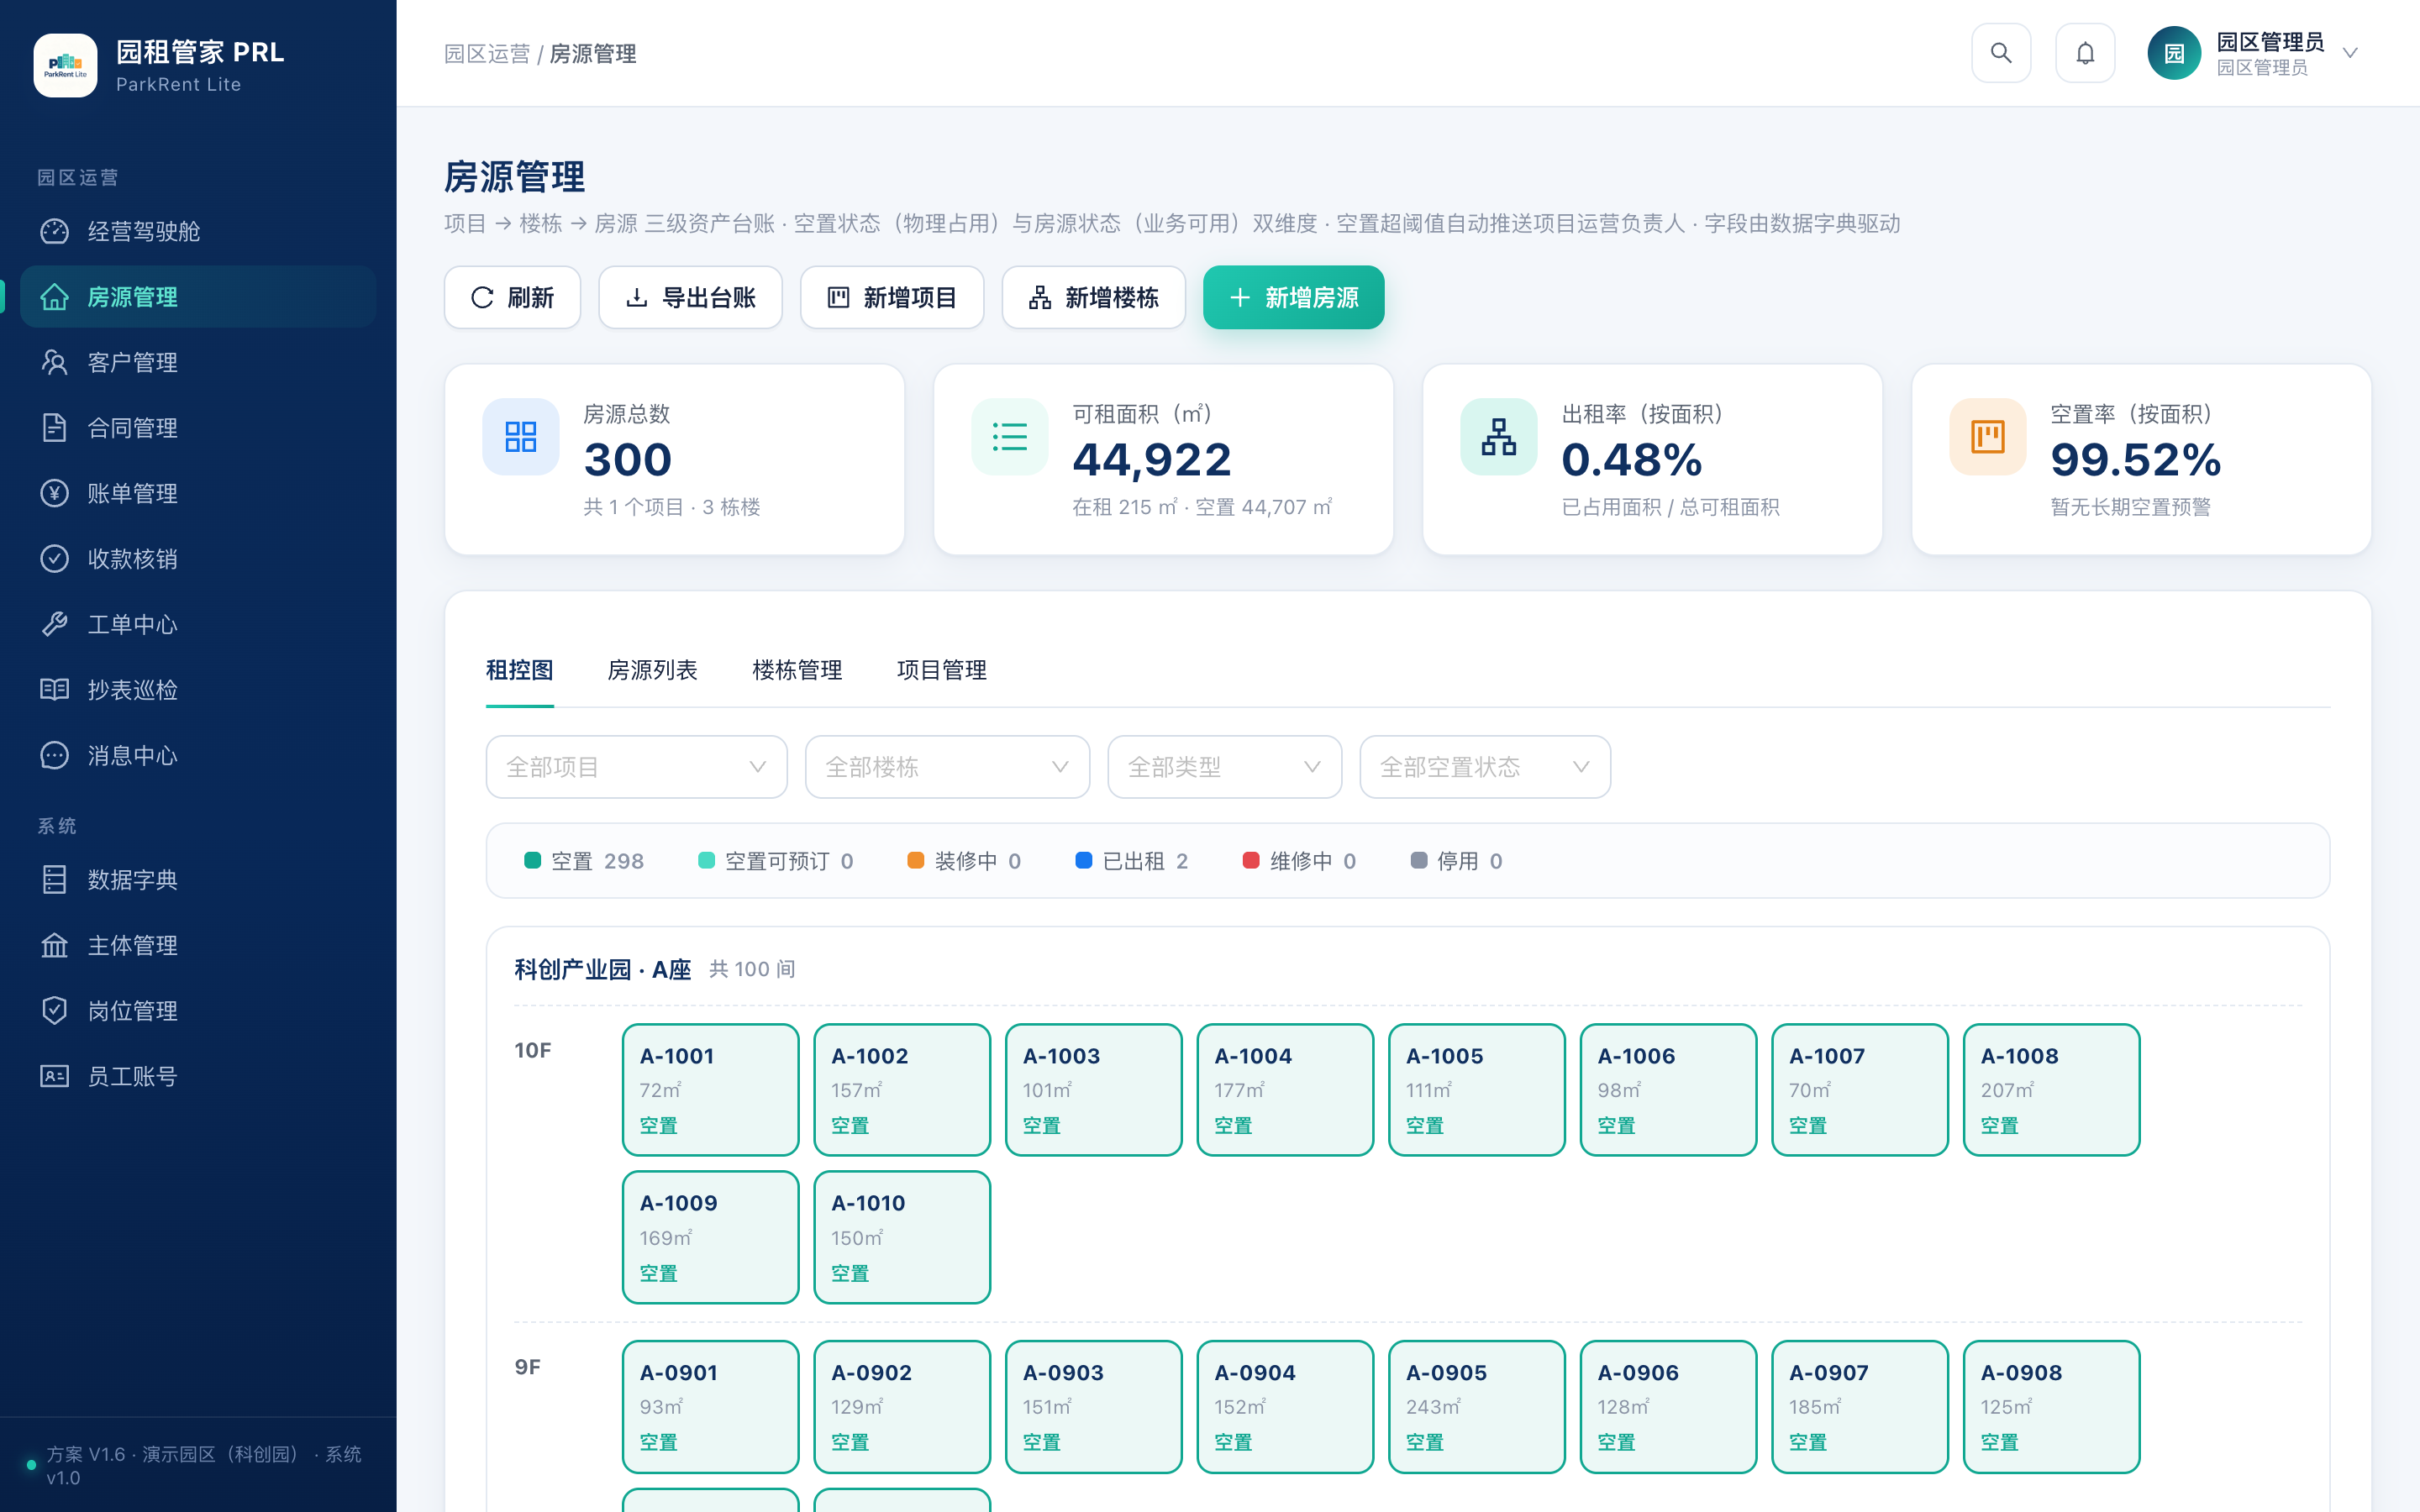Switch to the 楼栋管理 tab
Viewport: 2420px width, 1512px height.
(797, 670)
